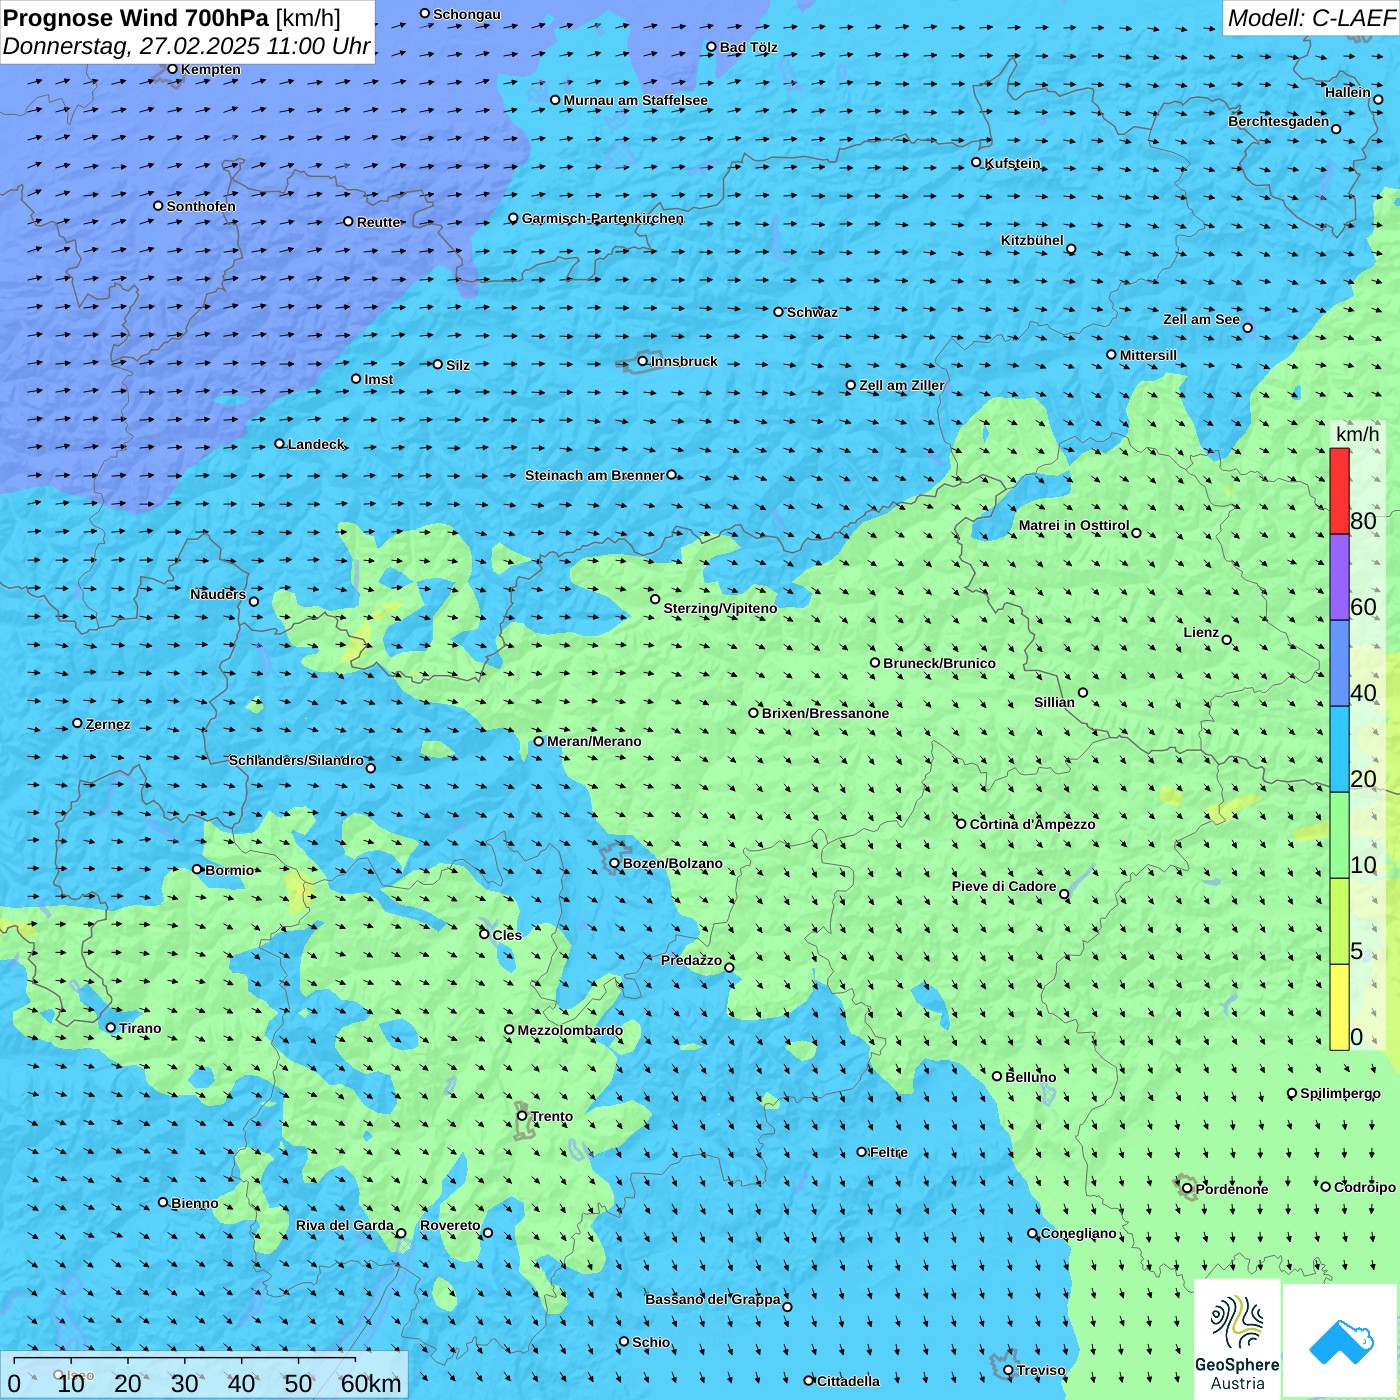Click the Lienz location marker

click(x=1227, y=640)
